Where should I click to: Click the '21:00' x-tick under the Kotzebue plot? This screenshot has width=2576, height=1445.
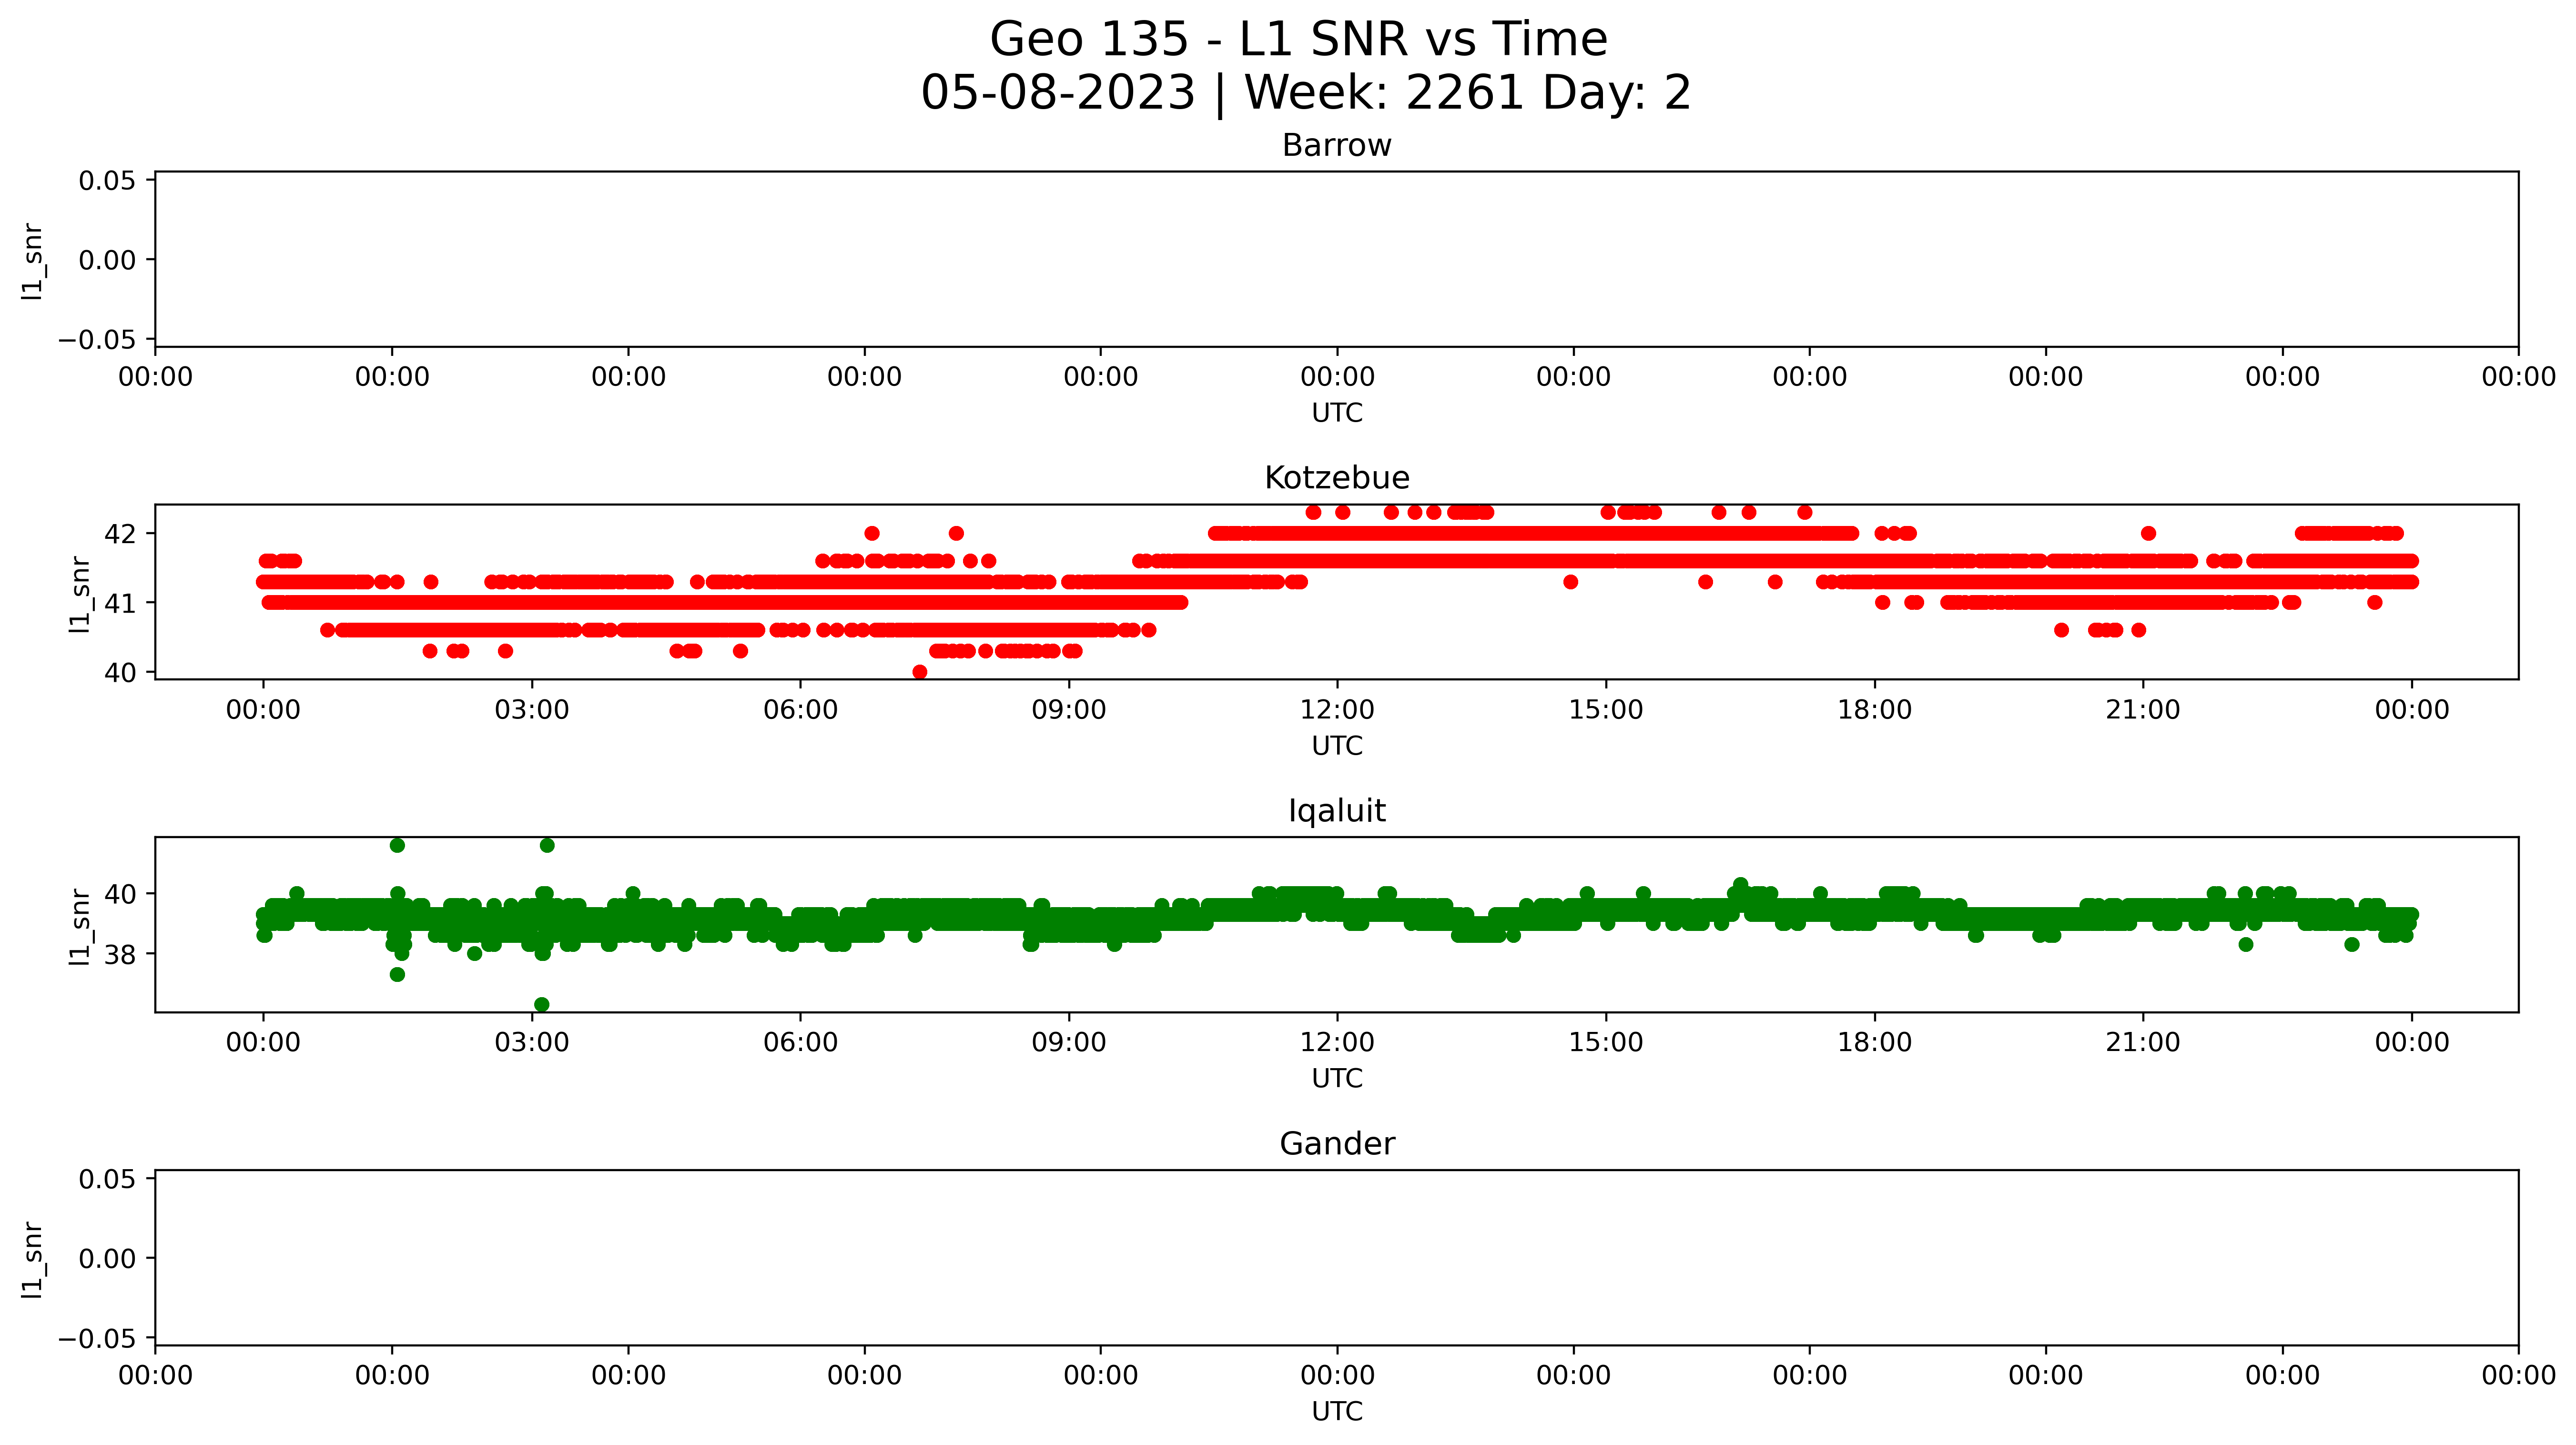2143,711
